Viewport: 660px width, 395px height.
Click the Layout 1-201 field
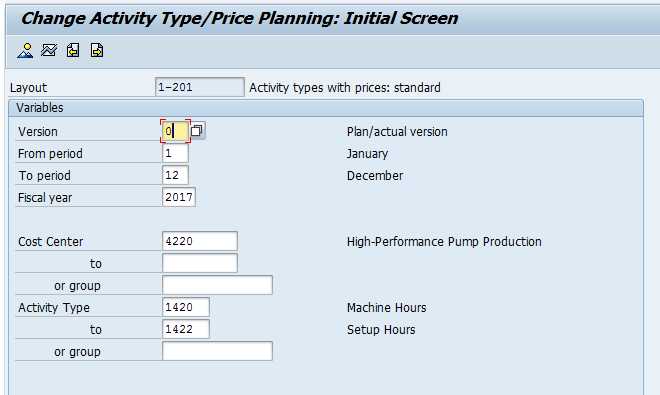(x=200, y=87)
